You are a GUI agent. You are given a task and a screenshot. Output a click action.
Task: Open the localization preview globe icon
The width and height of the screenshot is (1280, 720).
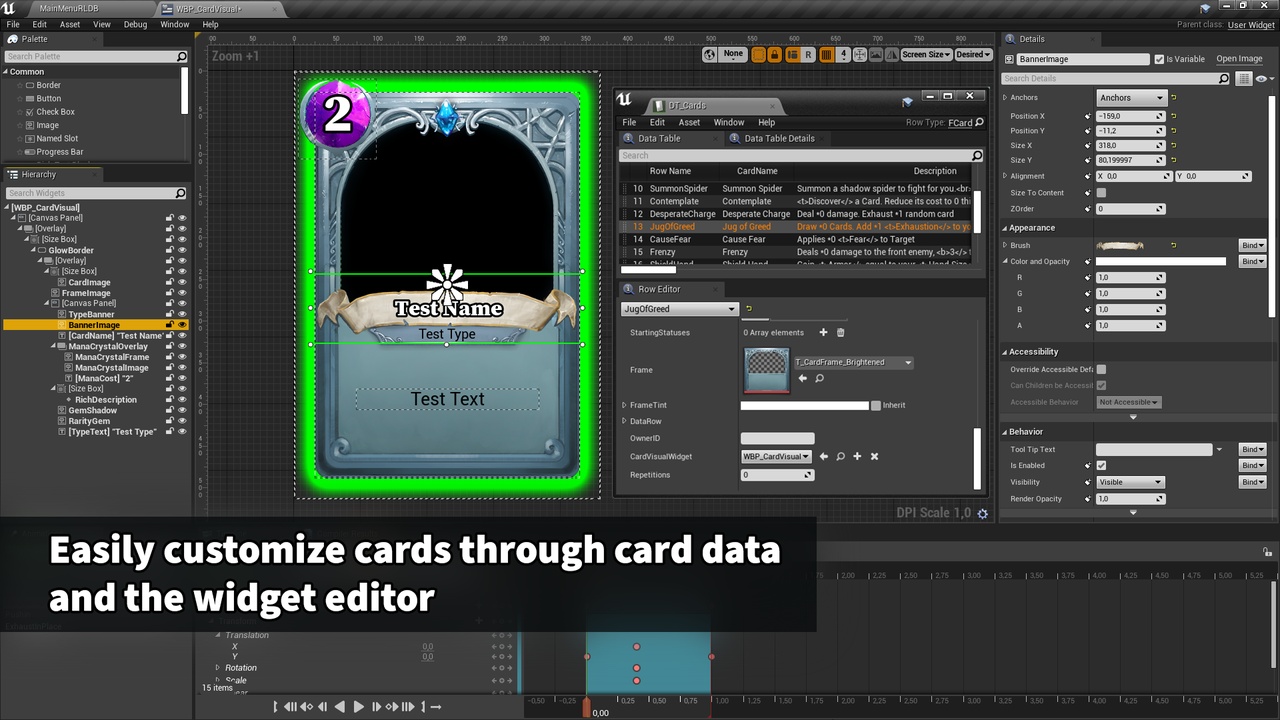coord(709,54)
